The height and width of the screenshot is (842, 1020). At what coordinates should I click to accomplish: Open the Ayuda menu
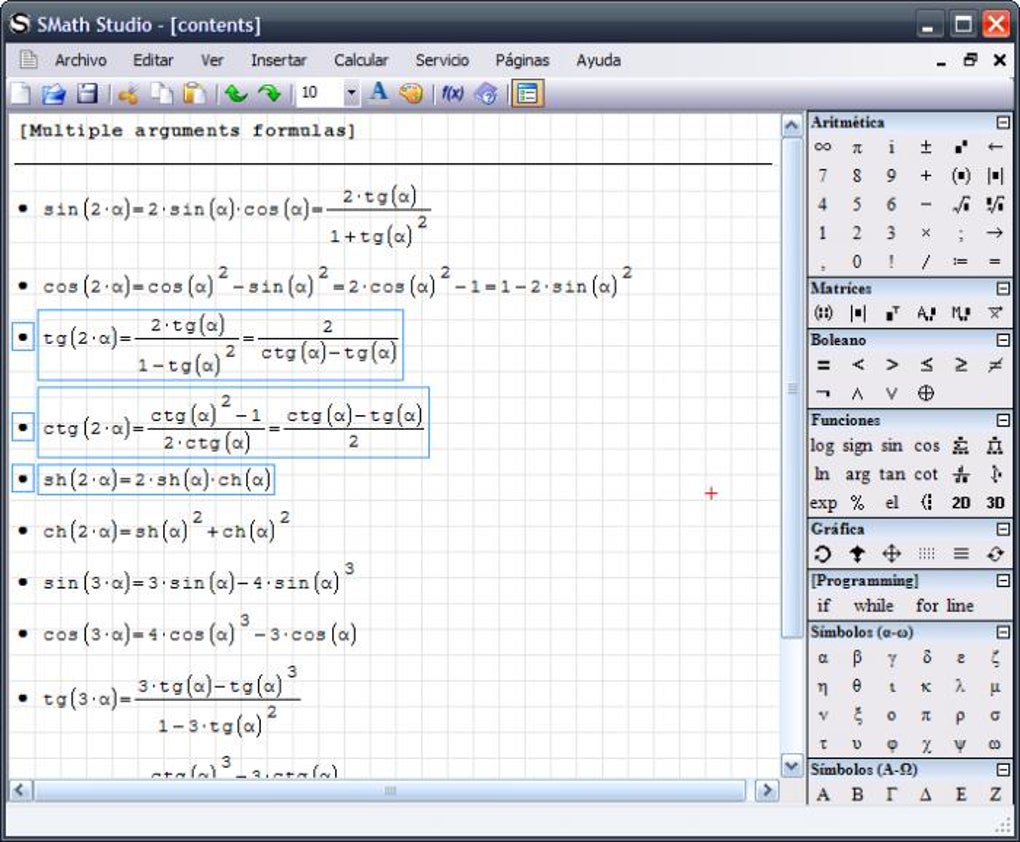(598, 60)
